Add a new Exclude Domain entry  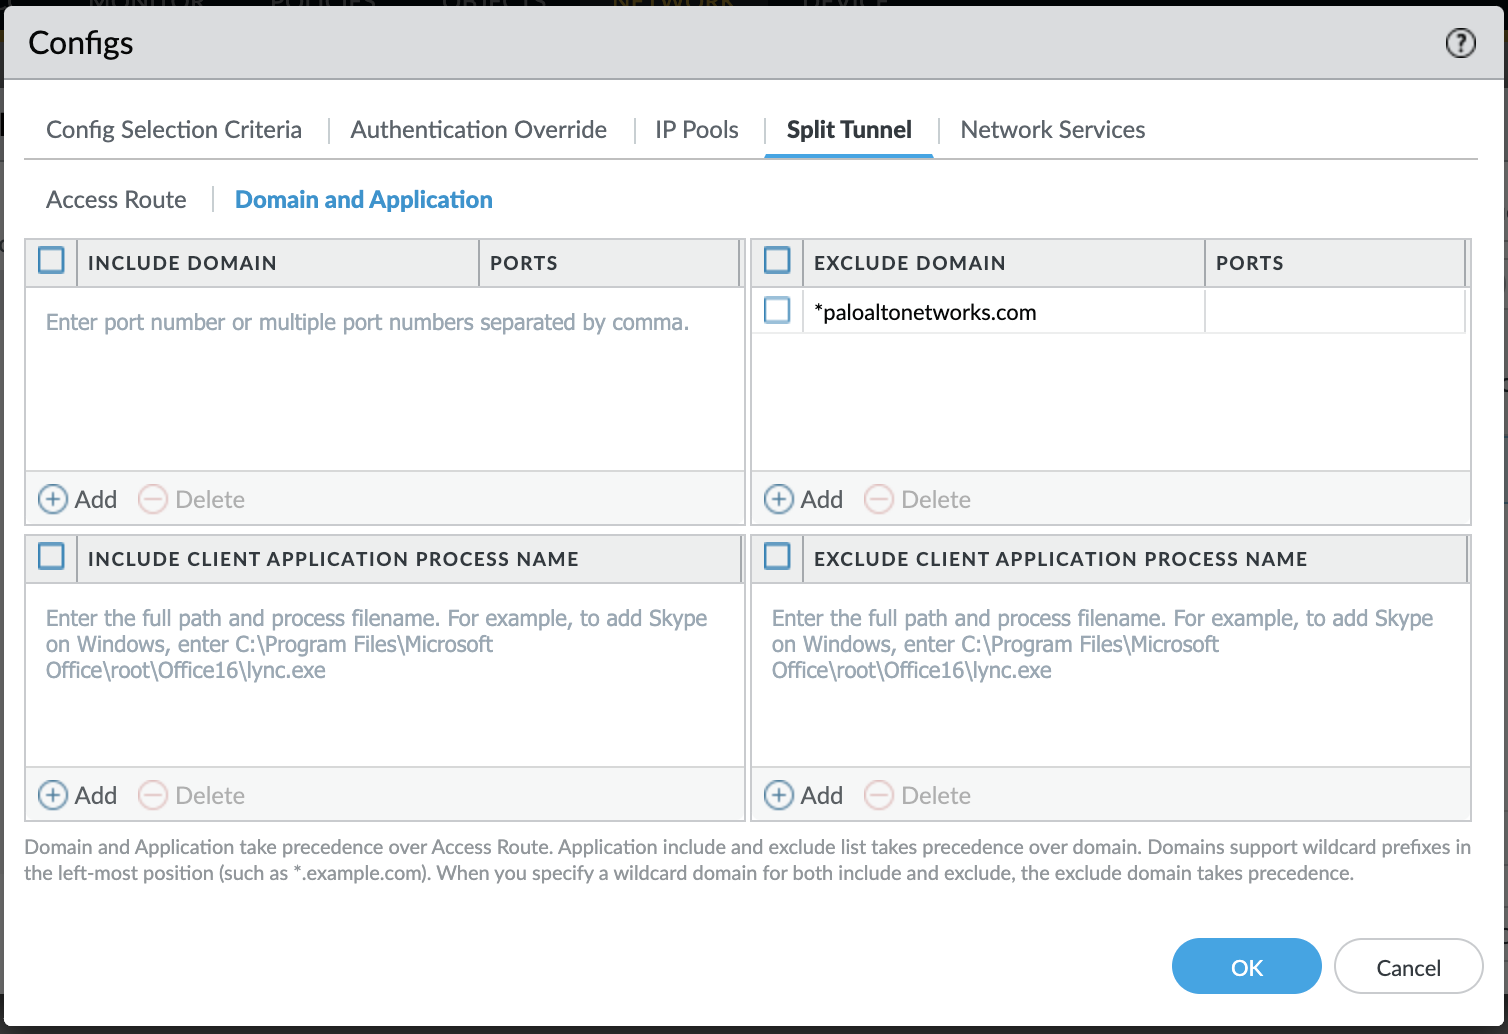point(802,499)
